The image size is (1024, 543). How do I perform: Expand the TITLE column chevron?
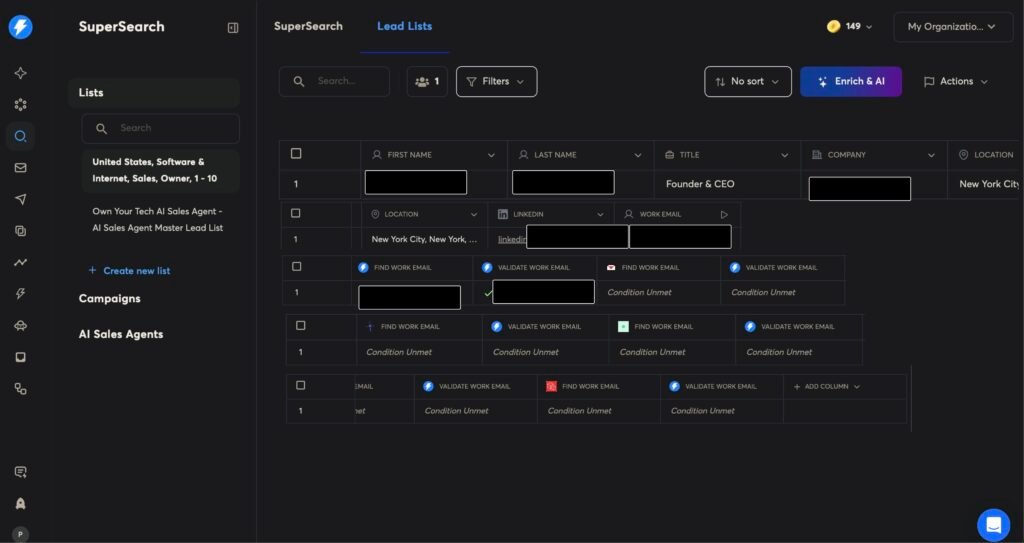click(x=784, y=156)
